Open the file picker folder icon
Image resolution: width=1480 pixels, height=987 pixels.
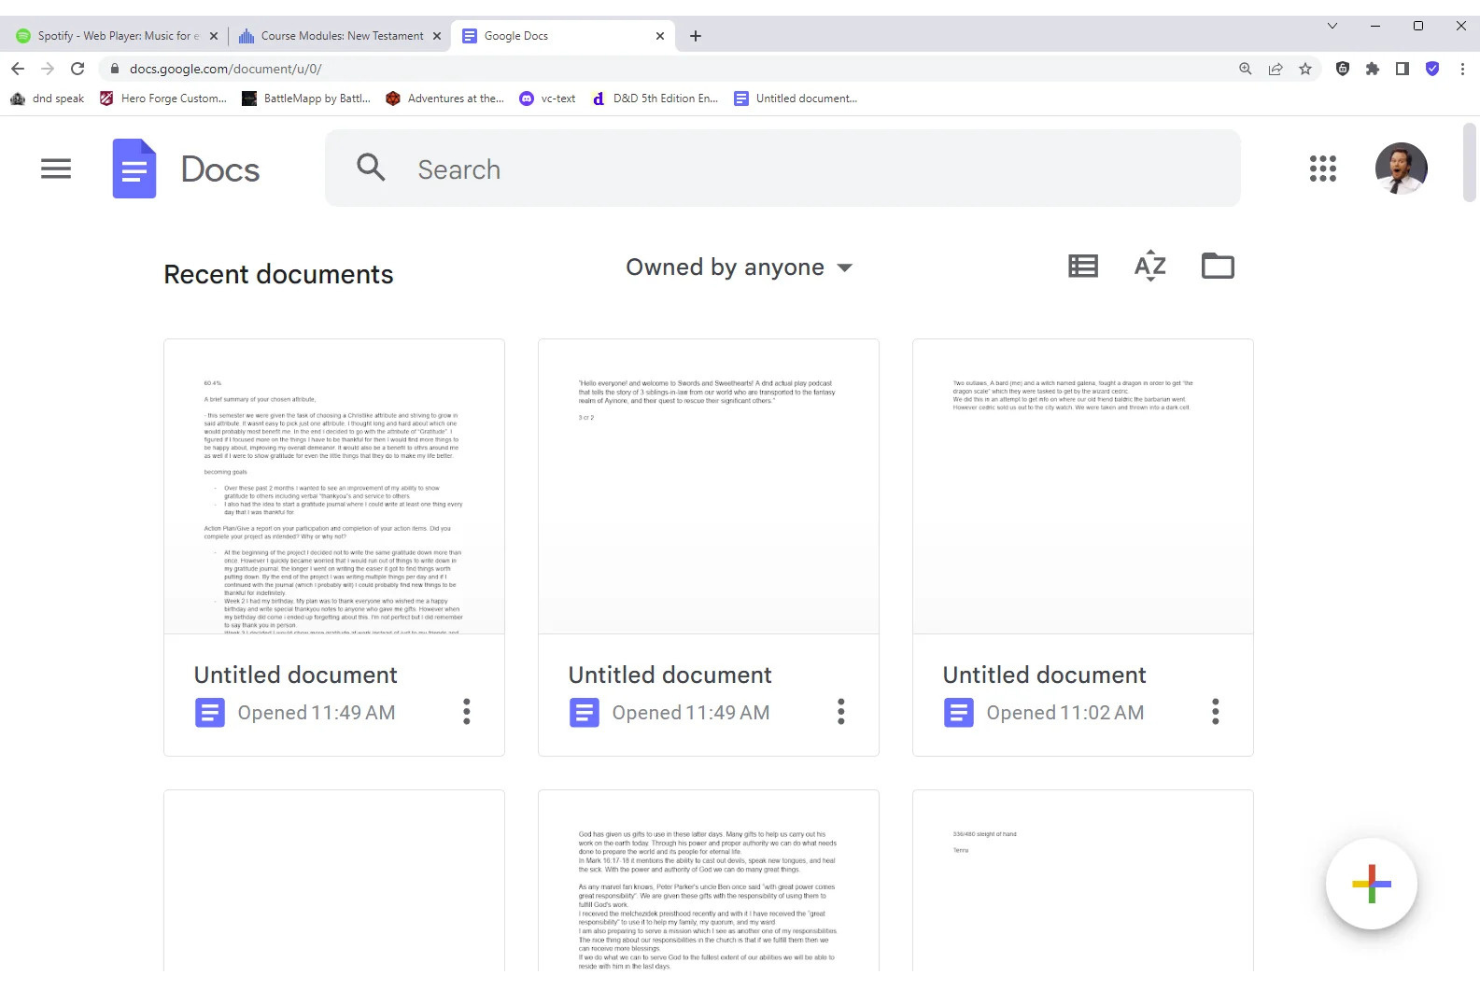[1218, 266]
